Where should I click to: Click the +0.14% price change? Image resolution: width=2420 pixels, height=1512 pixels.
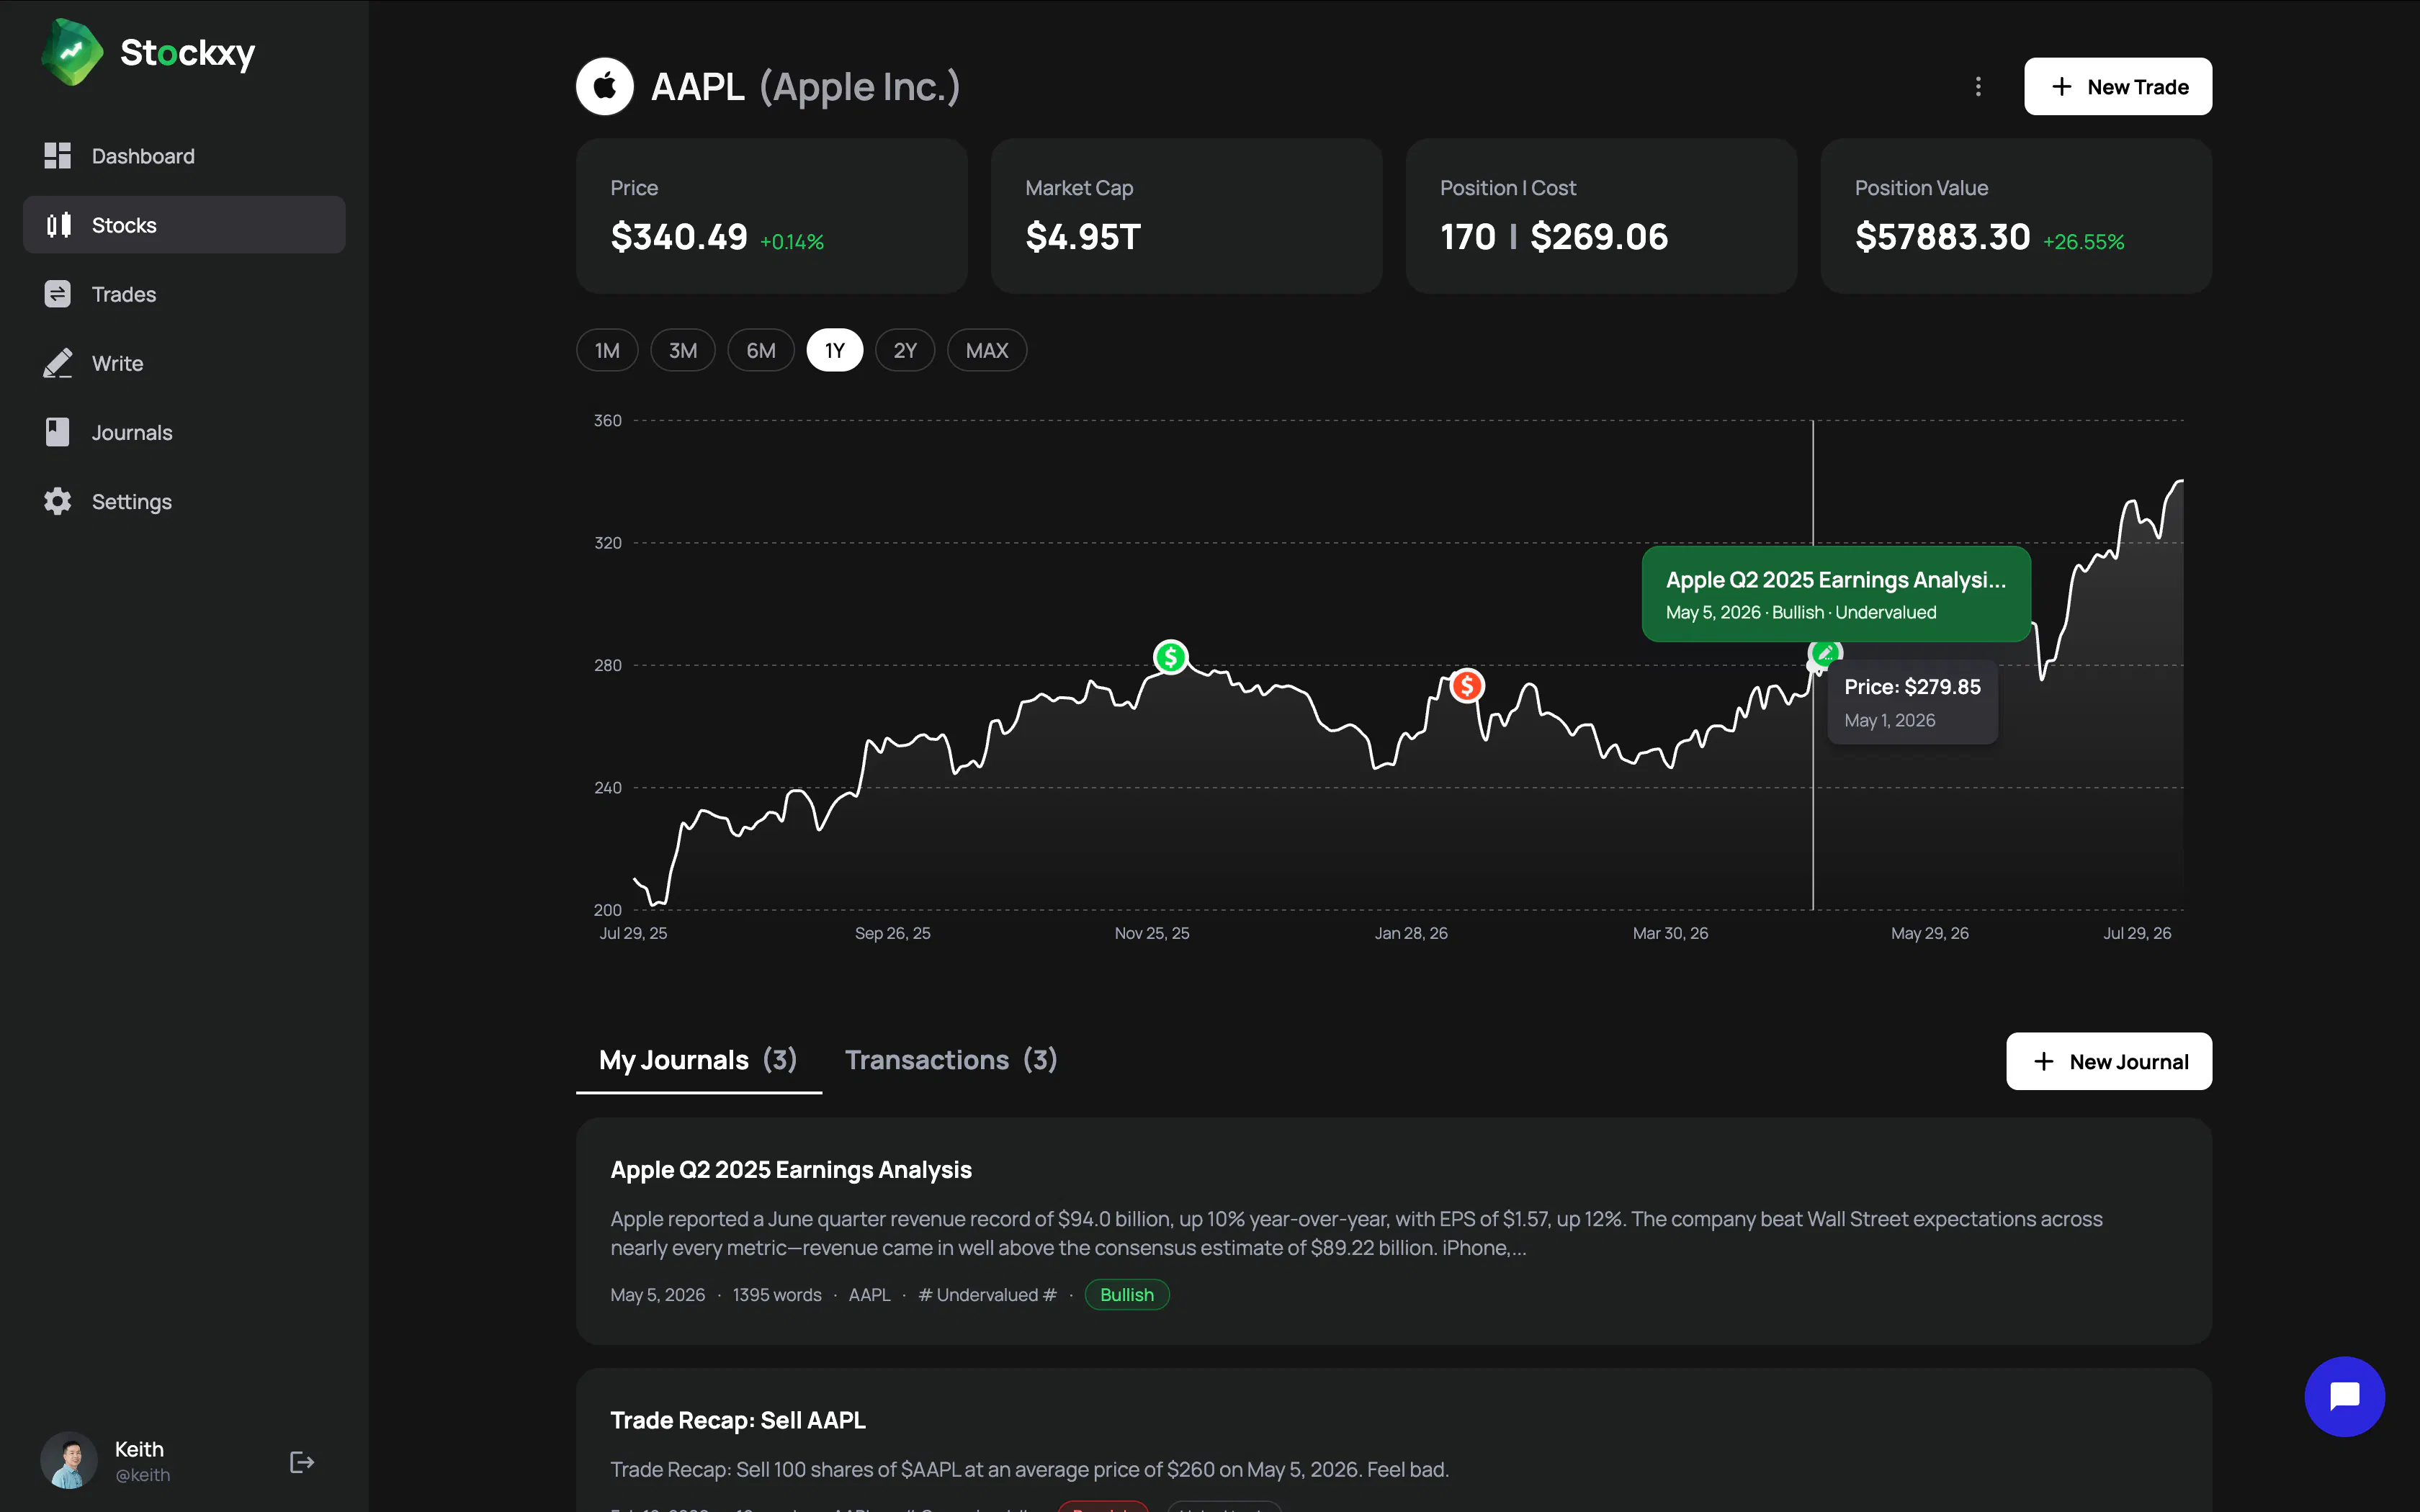pos(792,242)
